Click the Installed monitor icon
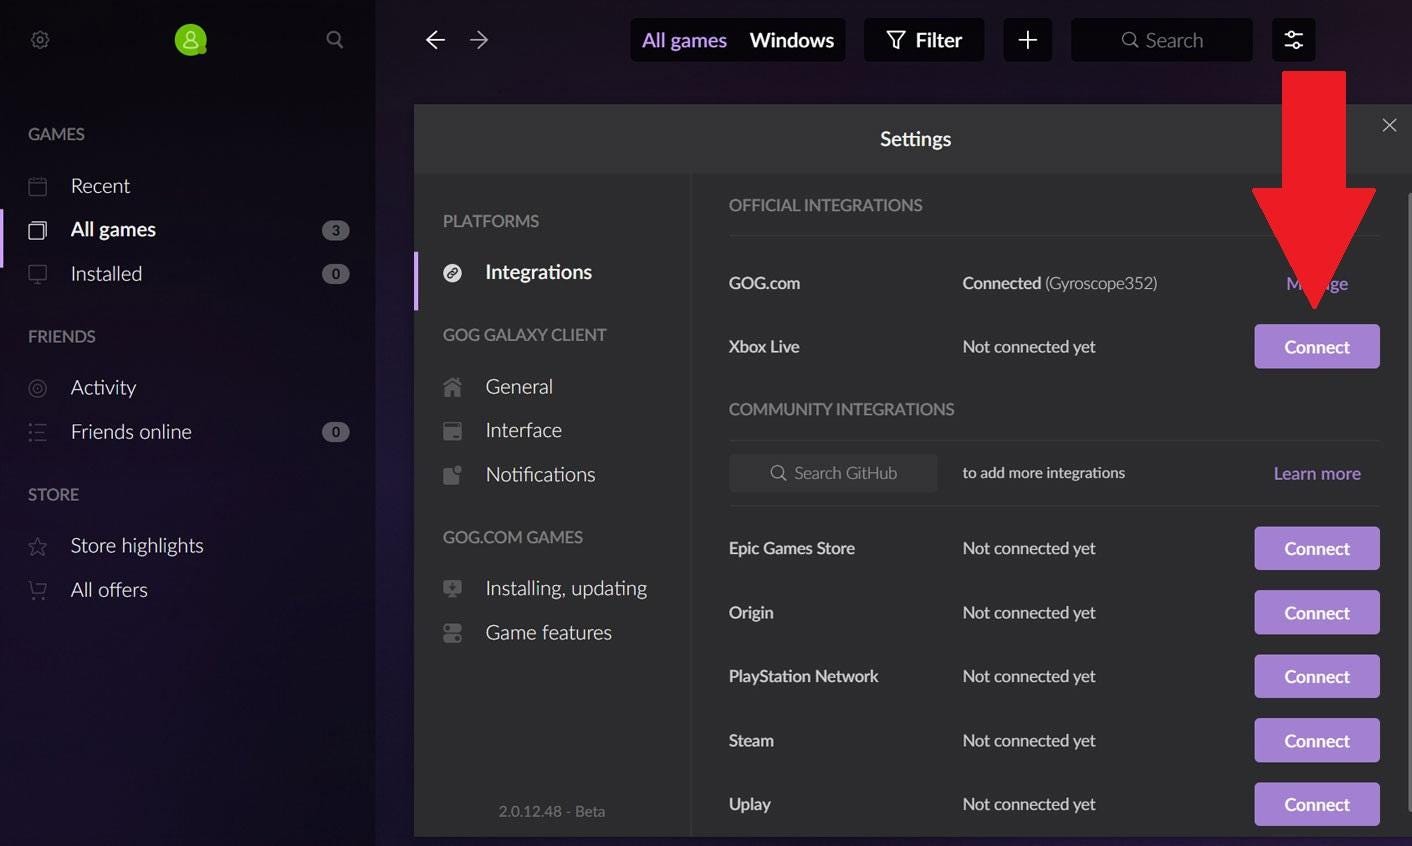This screenshot has height=846, width=1412. click(38, 274)
